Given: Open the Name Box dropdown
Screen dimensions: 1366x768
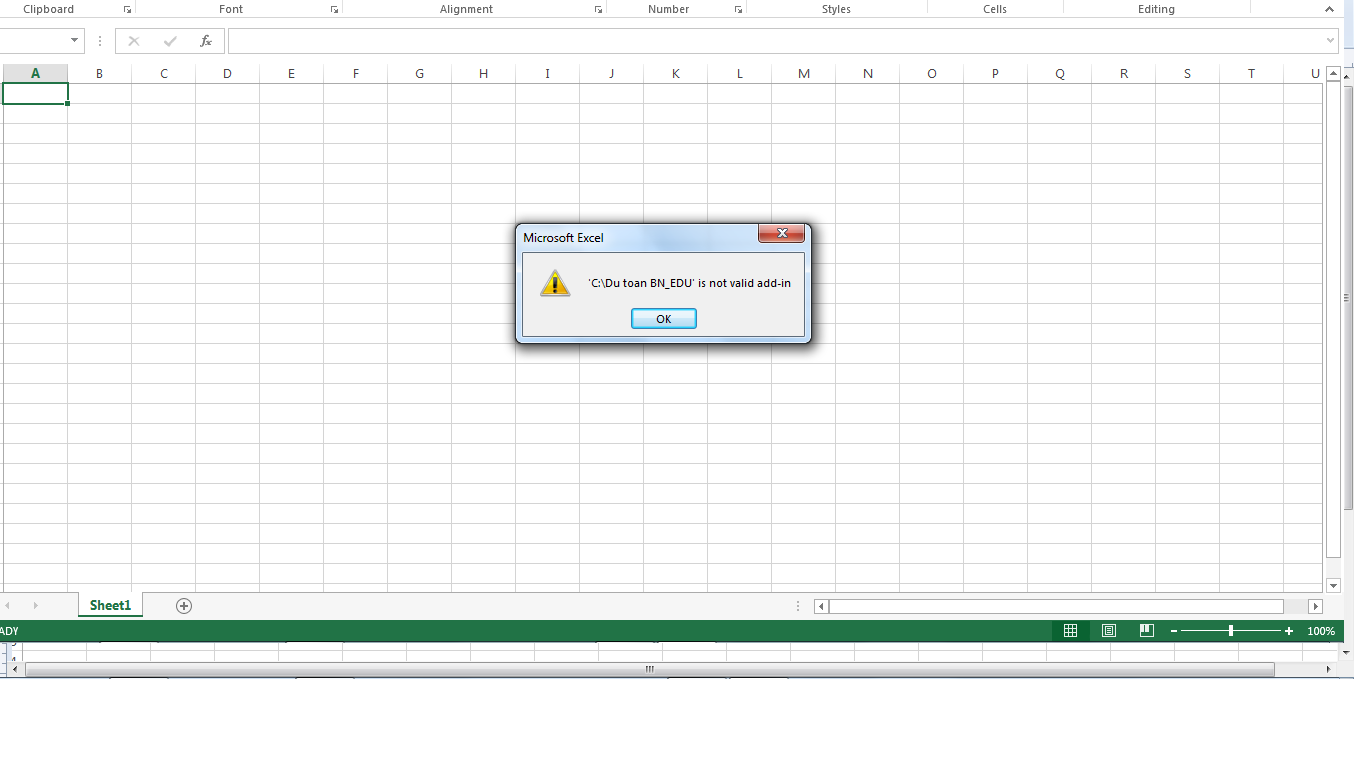Looking at the screenshot, I should tap(75, 41).
